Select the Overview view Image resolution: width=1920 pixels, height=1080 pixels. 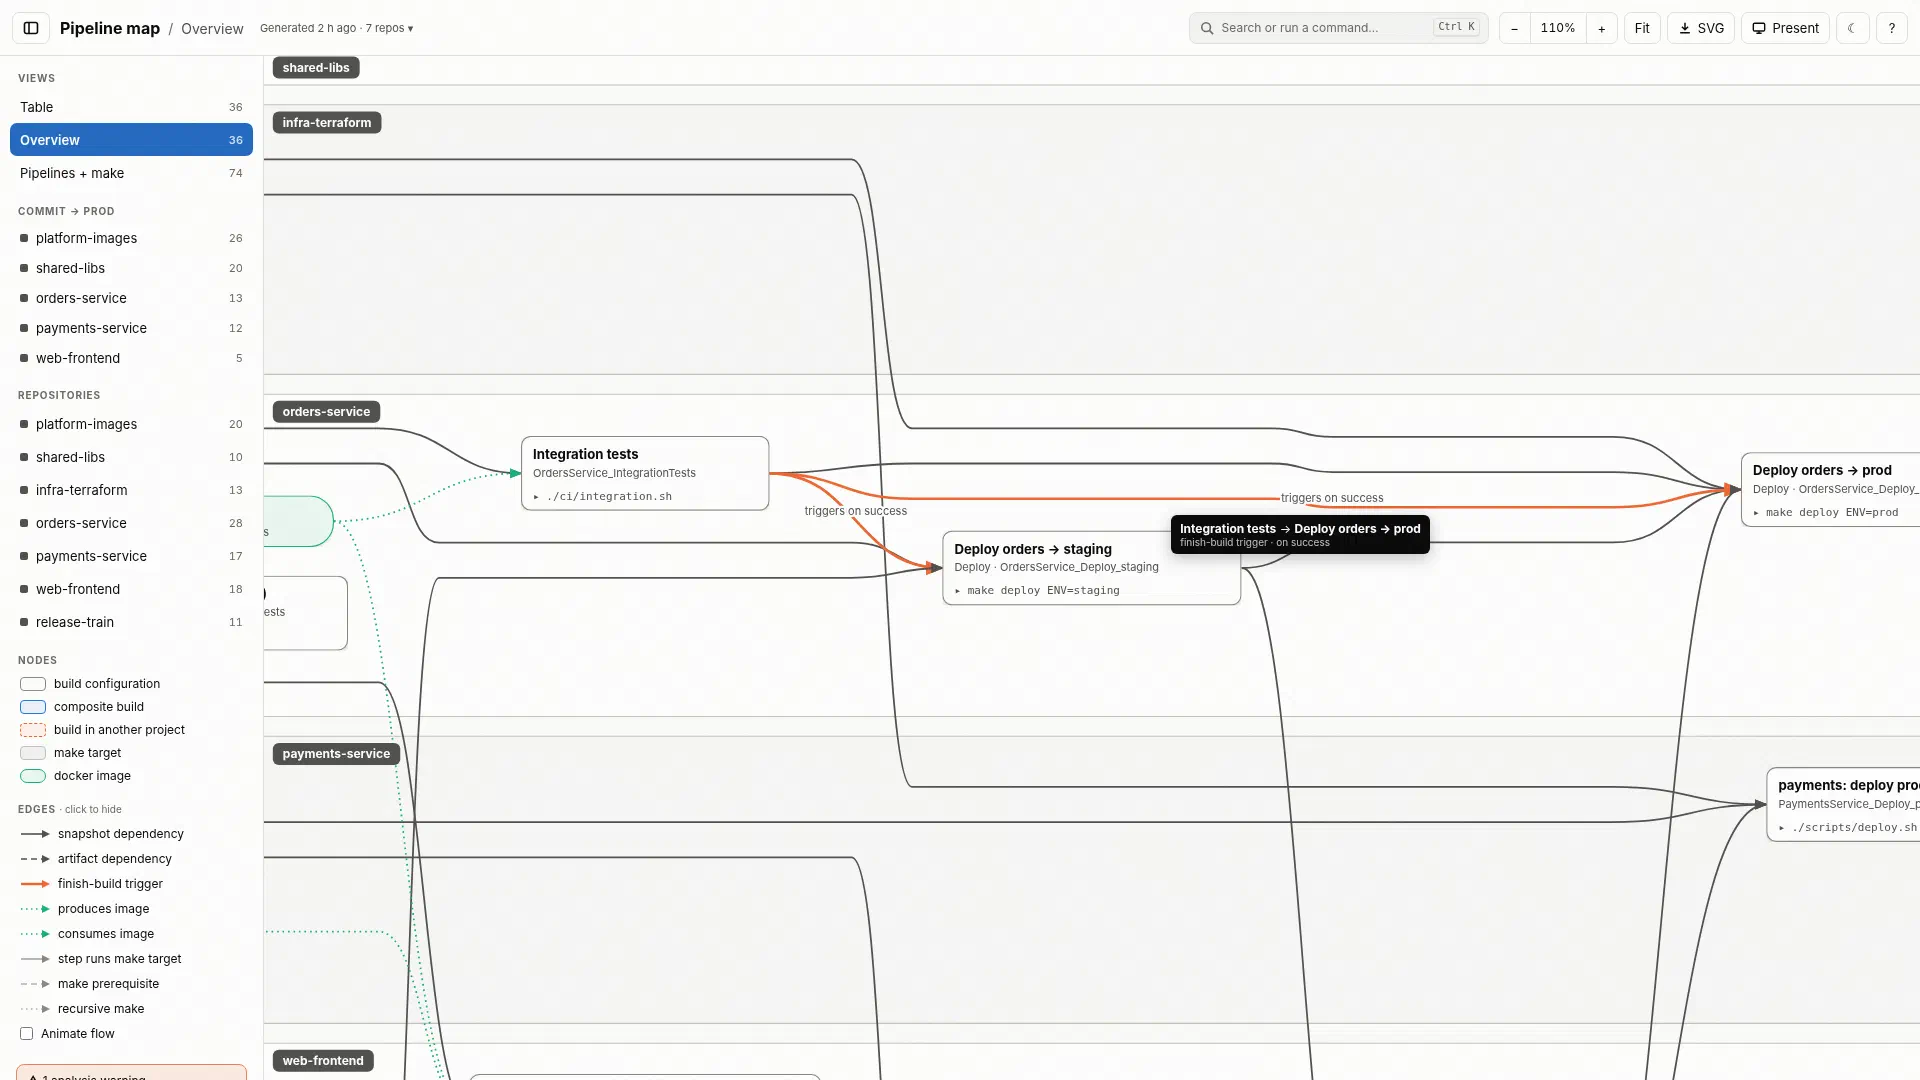click(131, 140)
